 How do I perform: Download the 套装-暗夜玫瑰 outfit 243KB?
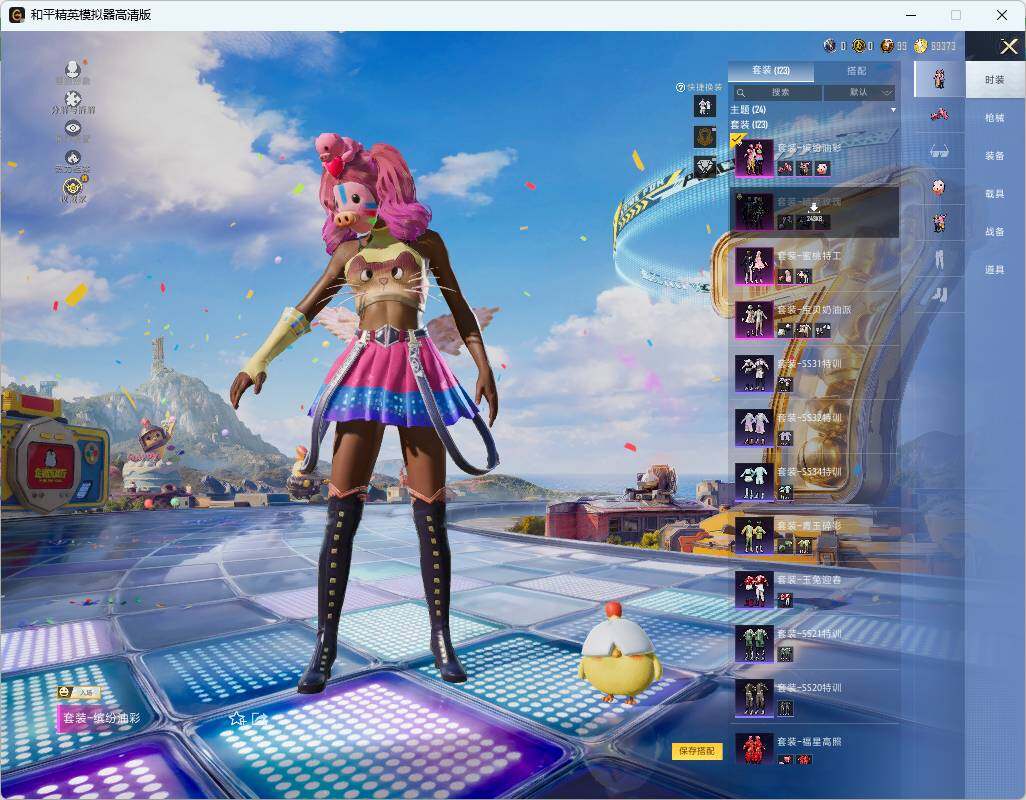(x=814, y=213)
